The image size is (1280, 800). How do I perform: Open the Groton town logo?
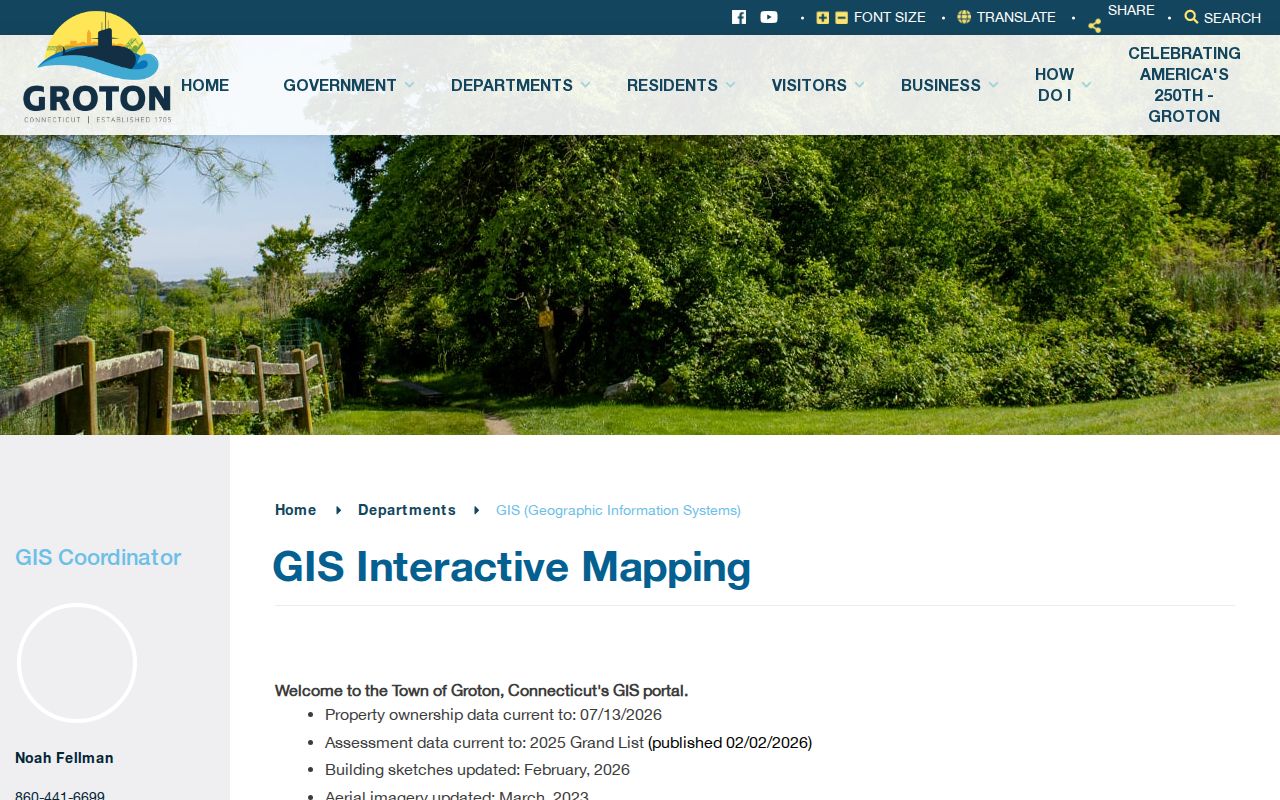[97, 68]
